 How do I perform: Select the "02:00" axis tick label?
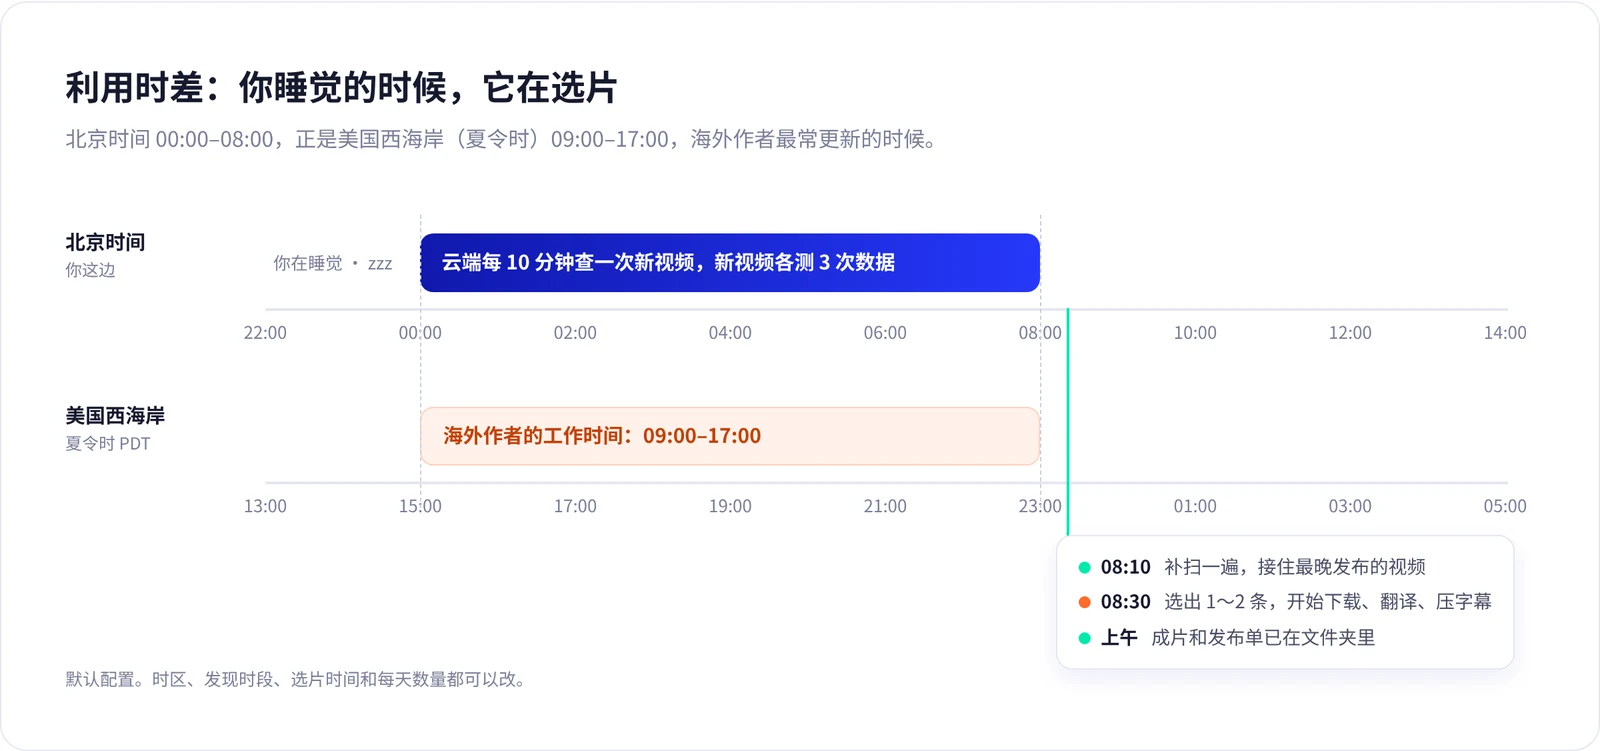[575, 333]
